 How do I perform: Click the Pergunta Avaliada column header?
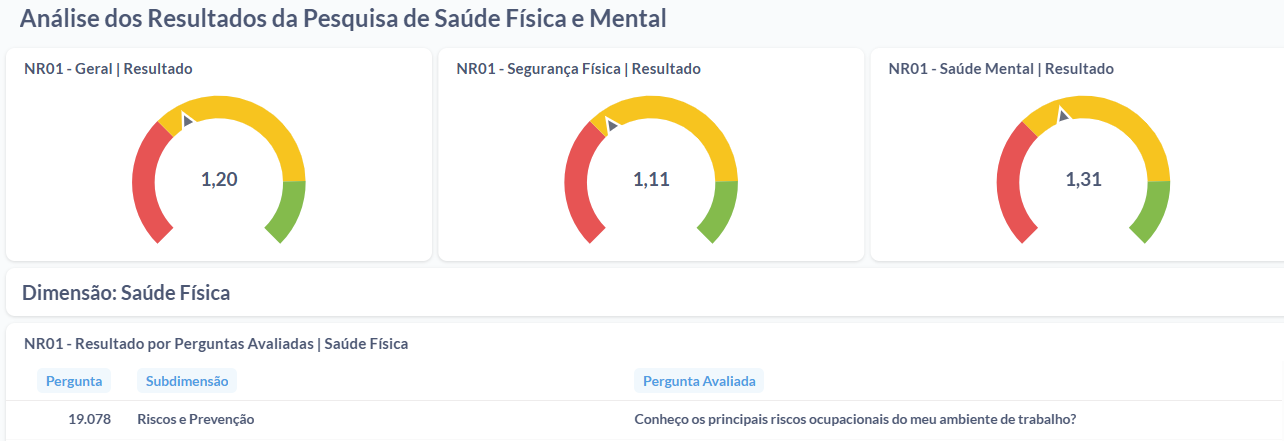[698, 381]
